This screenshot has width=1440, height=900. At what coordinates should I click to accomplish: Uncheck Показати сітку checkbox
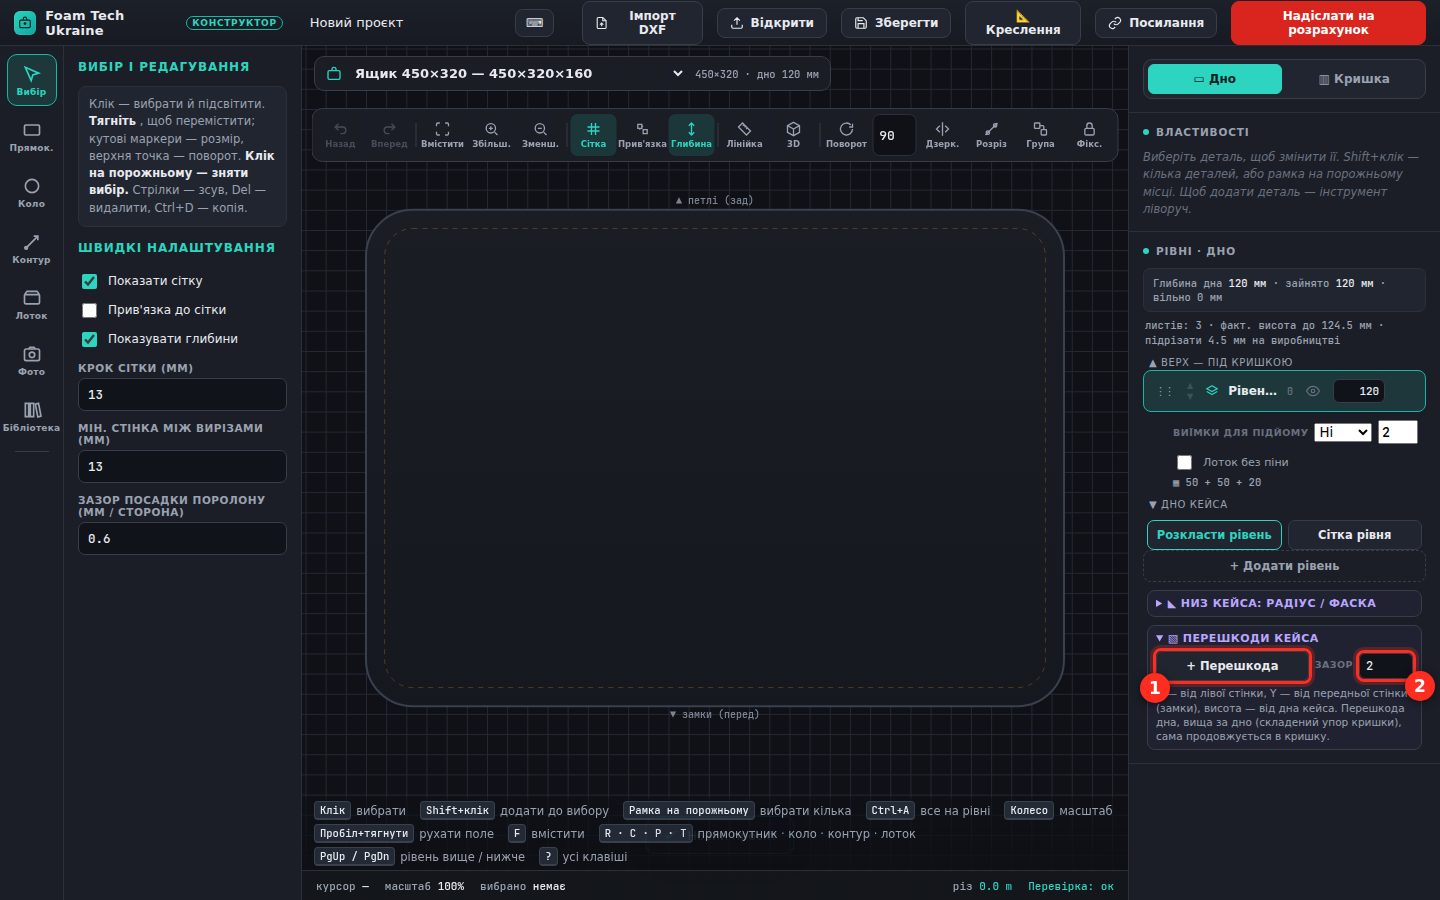click(89, 281)
